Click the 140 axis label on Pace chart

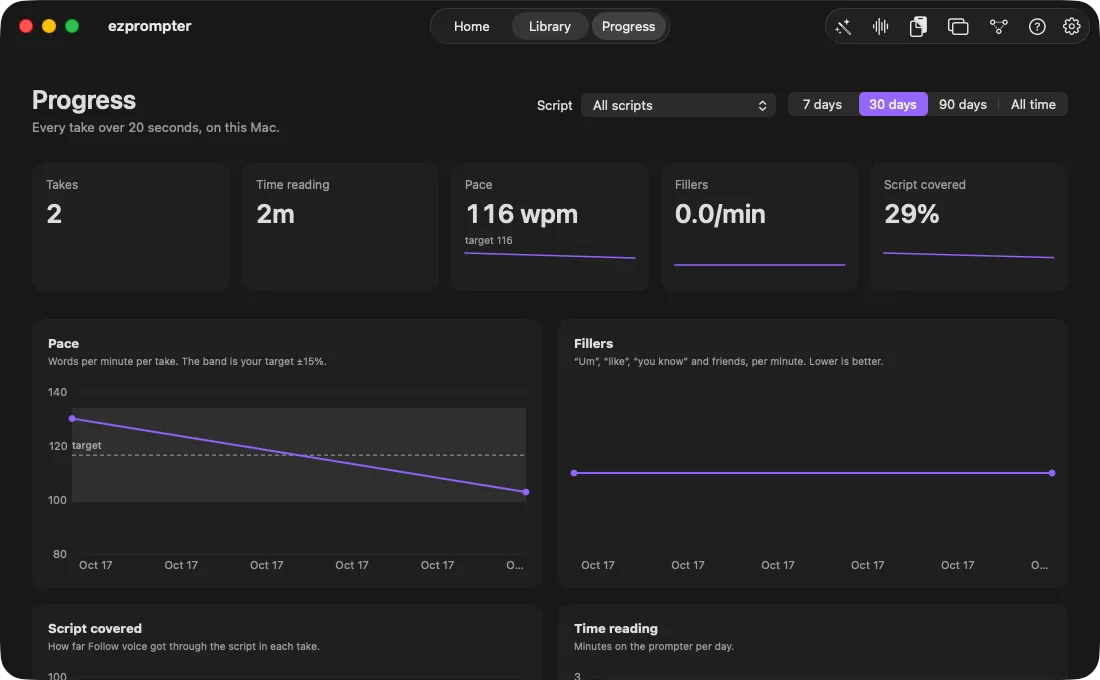tap(58, 392)
